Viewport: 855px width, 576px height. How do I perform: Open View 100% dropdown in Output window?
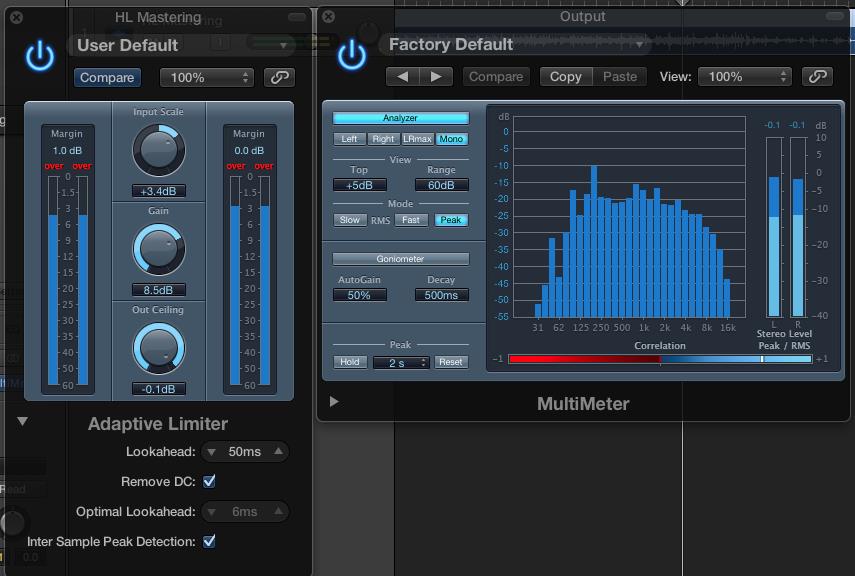click(745, 76)
